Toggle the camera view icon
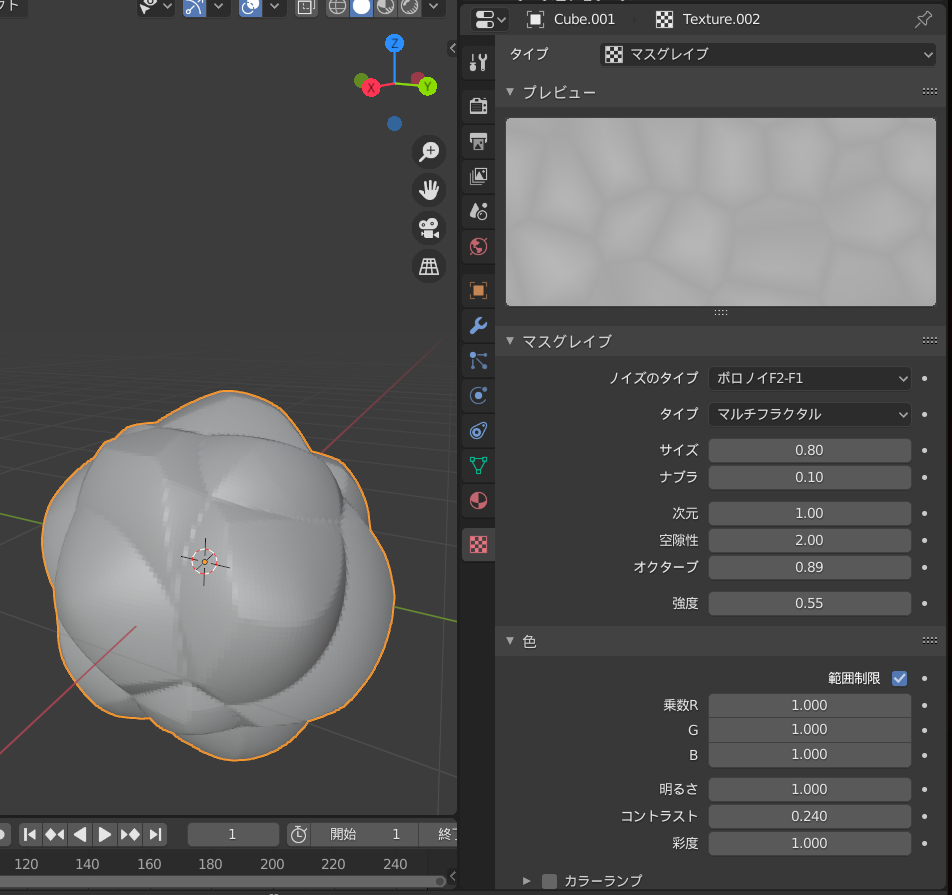Screen dimensions: 952x895 [x=429, y=228]
